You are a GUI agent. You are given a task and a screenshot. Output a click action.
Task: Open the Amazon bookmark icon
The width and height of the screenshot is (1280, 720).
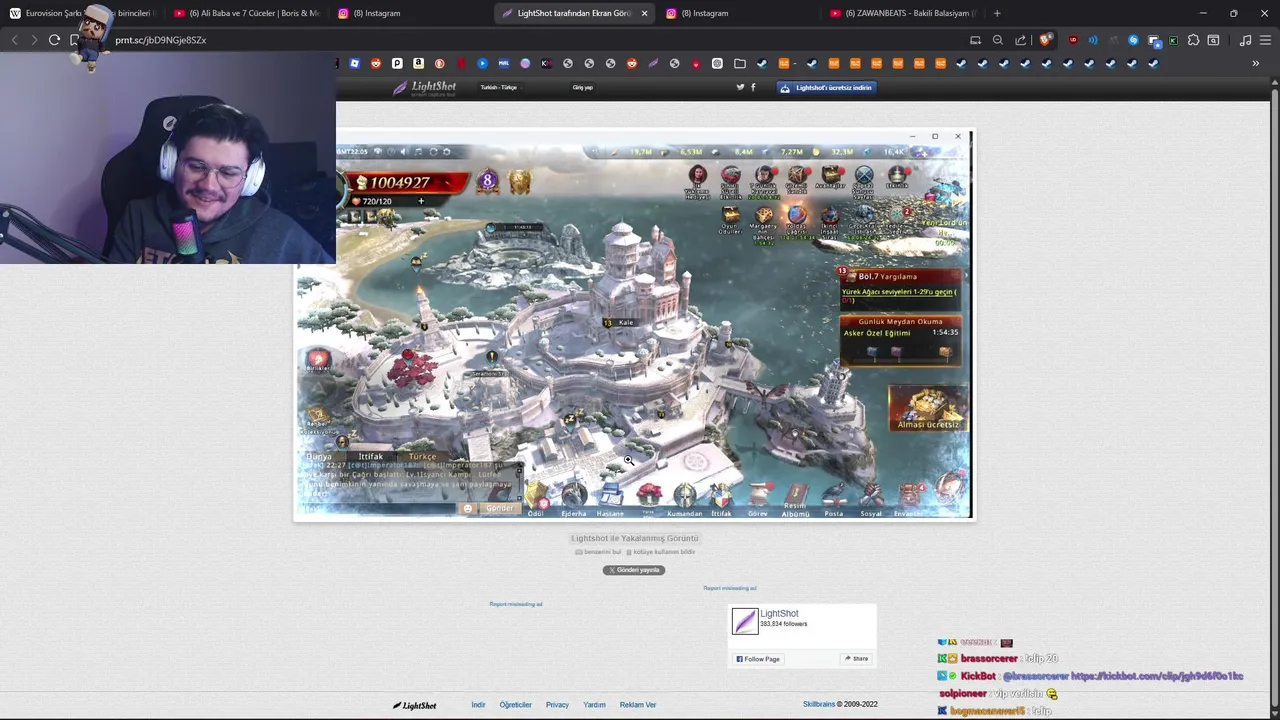click(x=418, y=63)
